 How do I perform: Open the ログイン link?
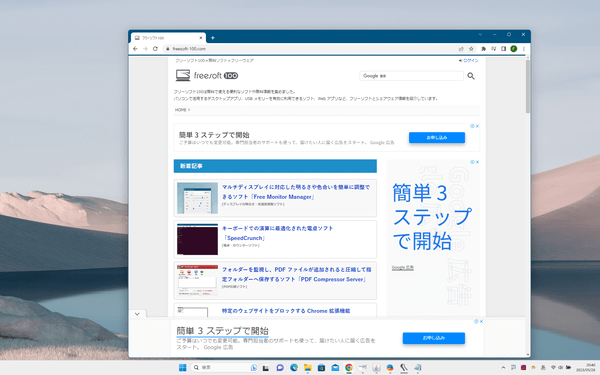(x=470, y=60)
